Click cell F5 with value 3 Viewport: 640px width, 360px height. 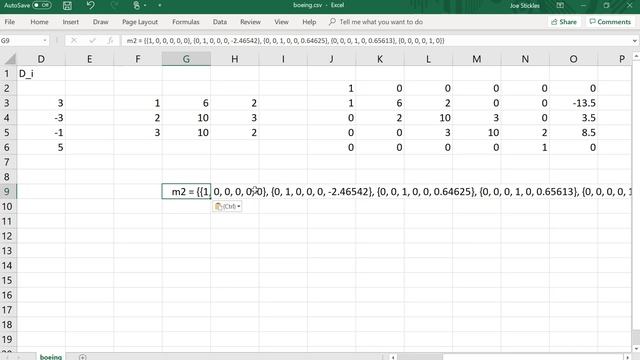[138, 133]
